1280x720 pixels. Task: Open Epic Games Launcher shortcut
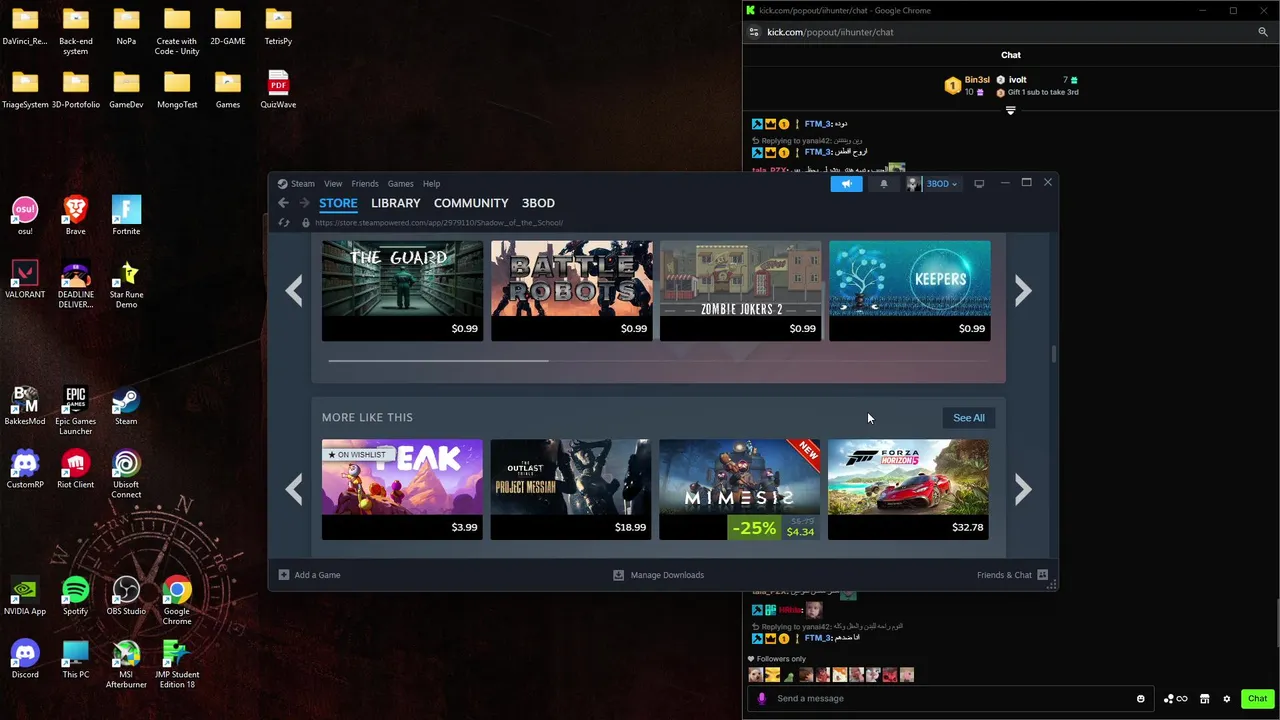tap(75, 410)
